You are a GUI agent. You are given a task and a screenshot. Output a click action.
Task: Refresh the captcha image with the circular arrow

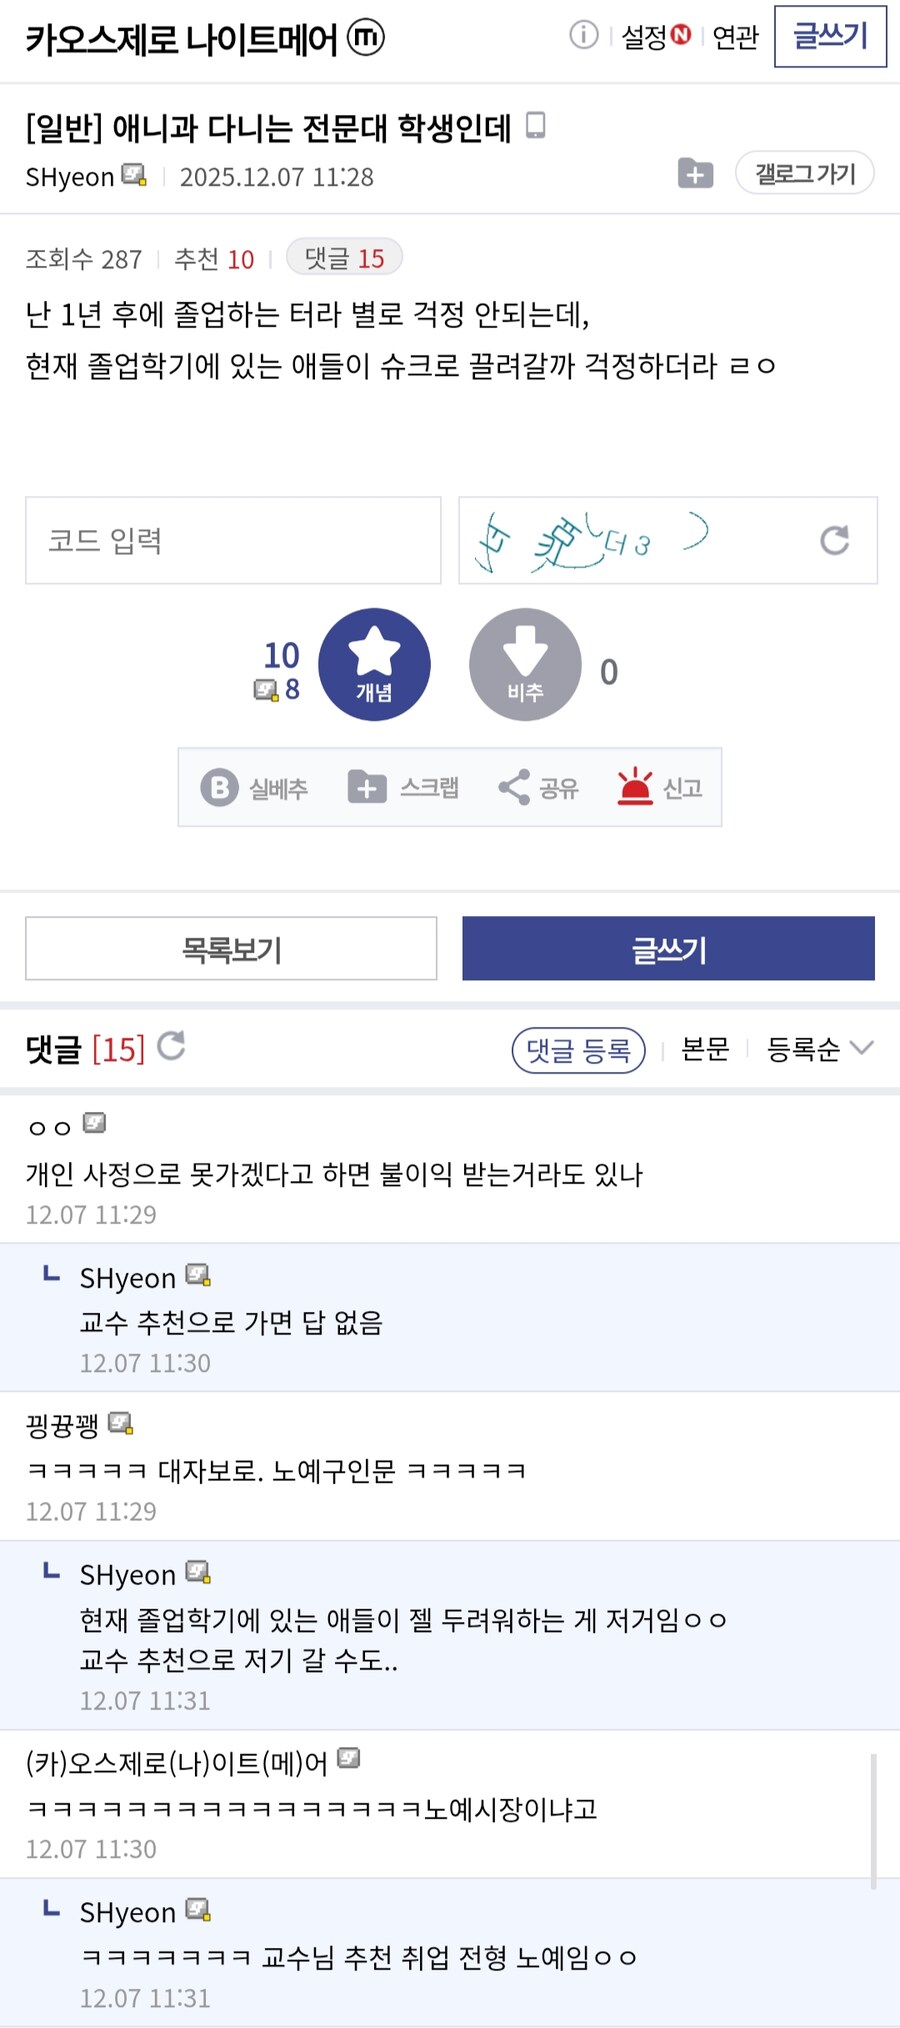coord(833,540)
